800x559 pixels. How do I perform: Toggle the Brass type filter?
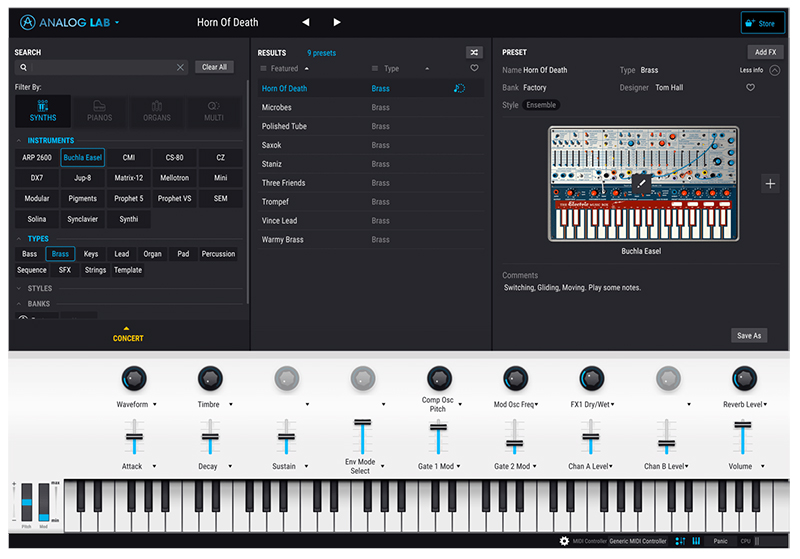pyautogui.click(x=60, y=254)
